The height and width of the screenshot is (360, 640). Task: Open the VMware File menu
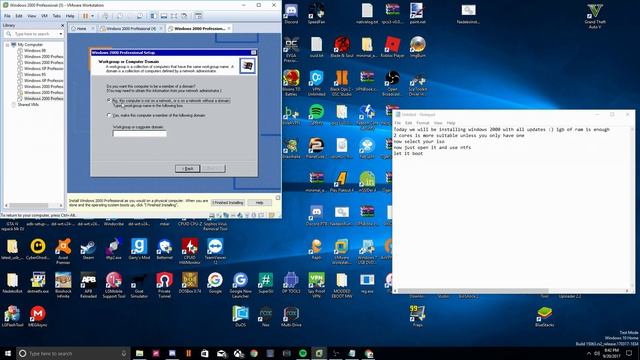7,16
